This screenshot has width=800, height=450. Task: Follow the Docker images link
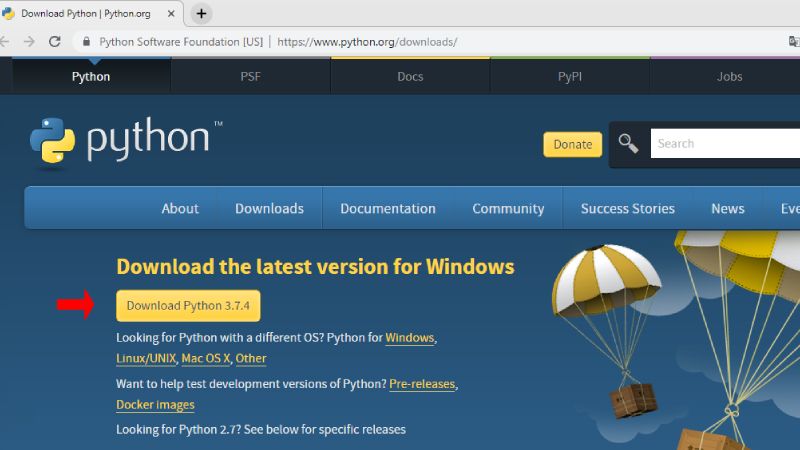(x=155, y=405)
